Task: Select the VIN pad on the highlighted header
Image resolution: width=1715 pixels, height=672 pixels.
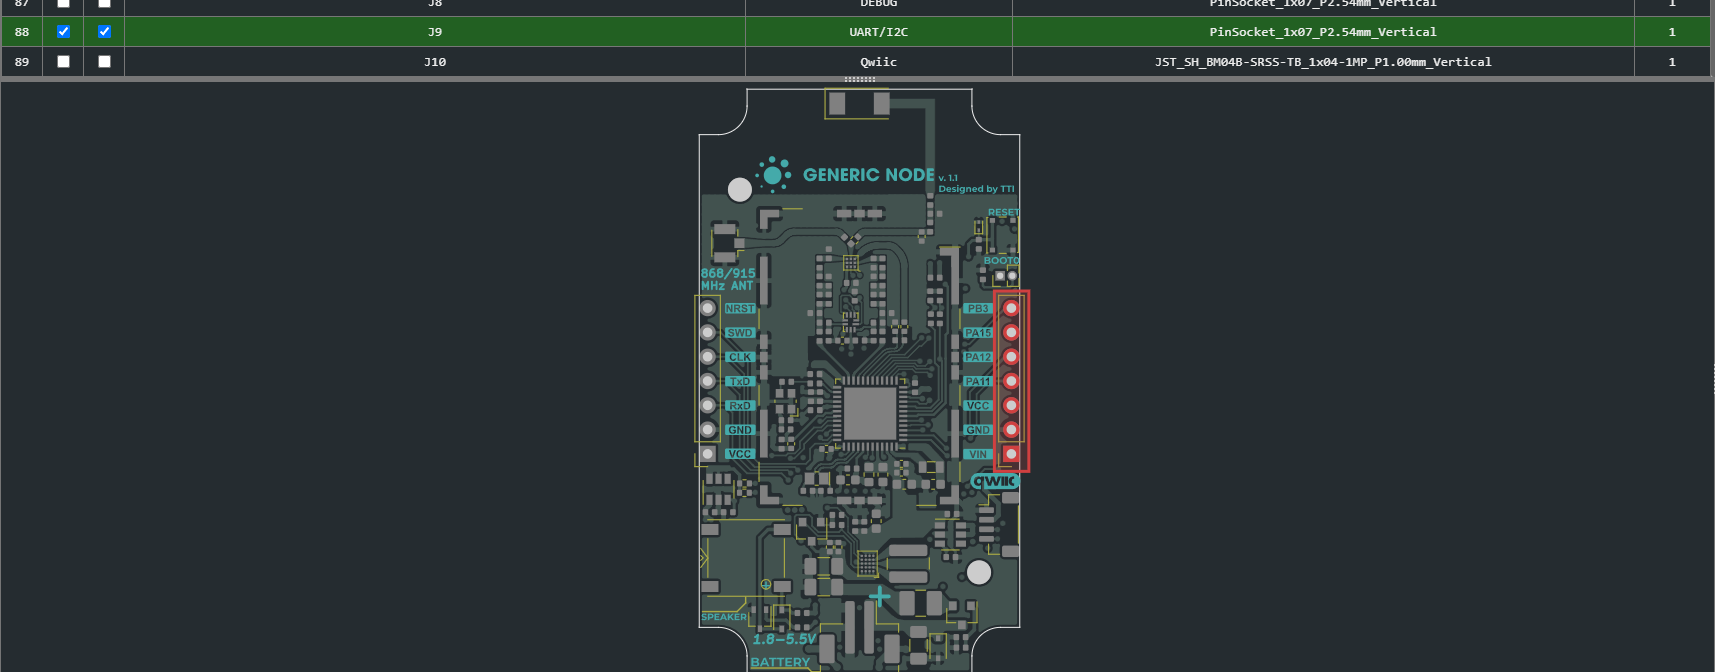Action: (x=1011, y=454)
